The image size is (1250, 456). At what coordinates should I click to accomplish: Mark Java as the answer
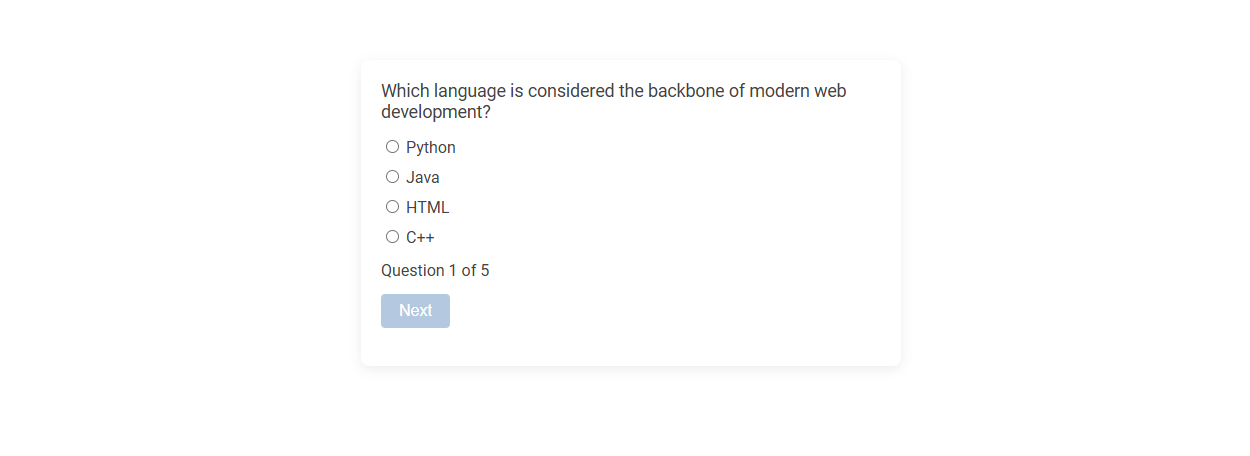(392, 177)
